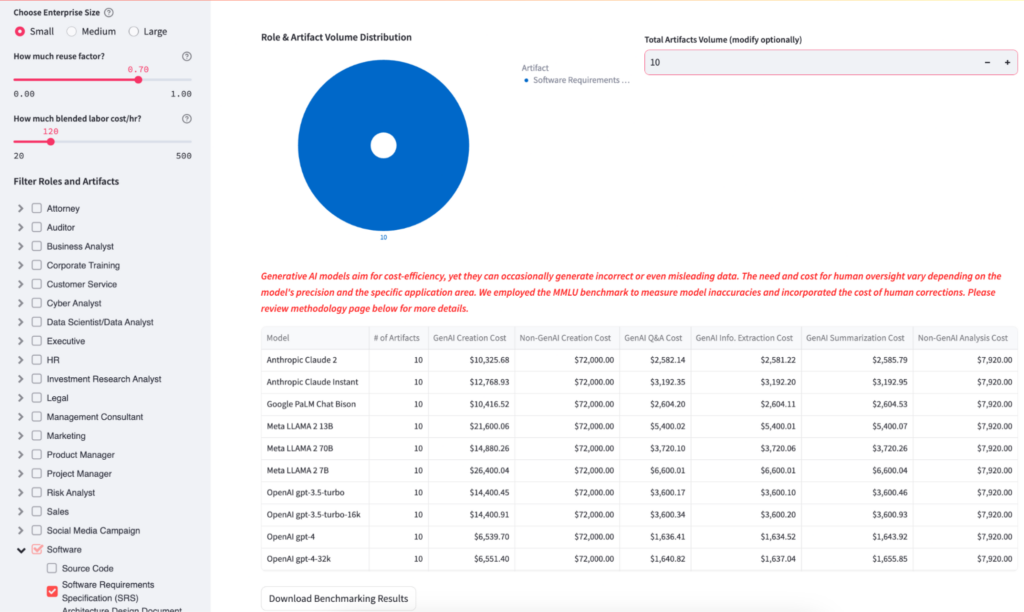Uncheck Software Requirements Specification (SRS)
The height and width of the screenshot is (612, 1024).
(x=51, y=590)
